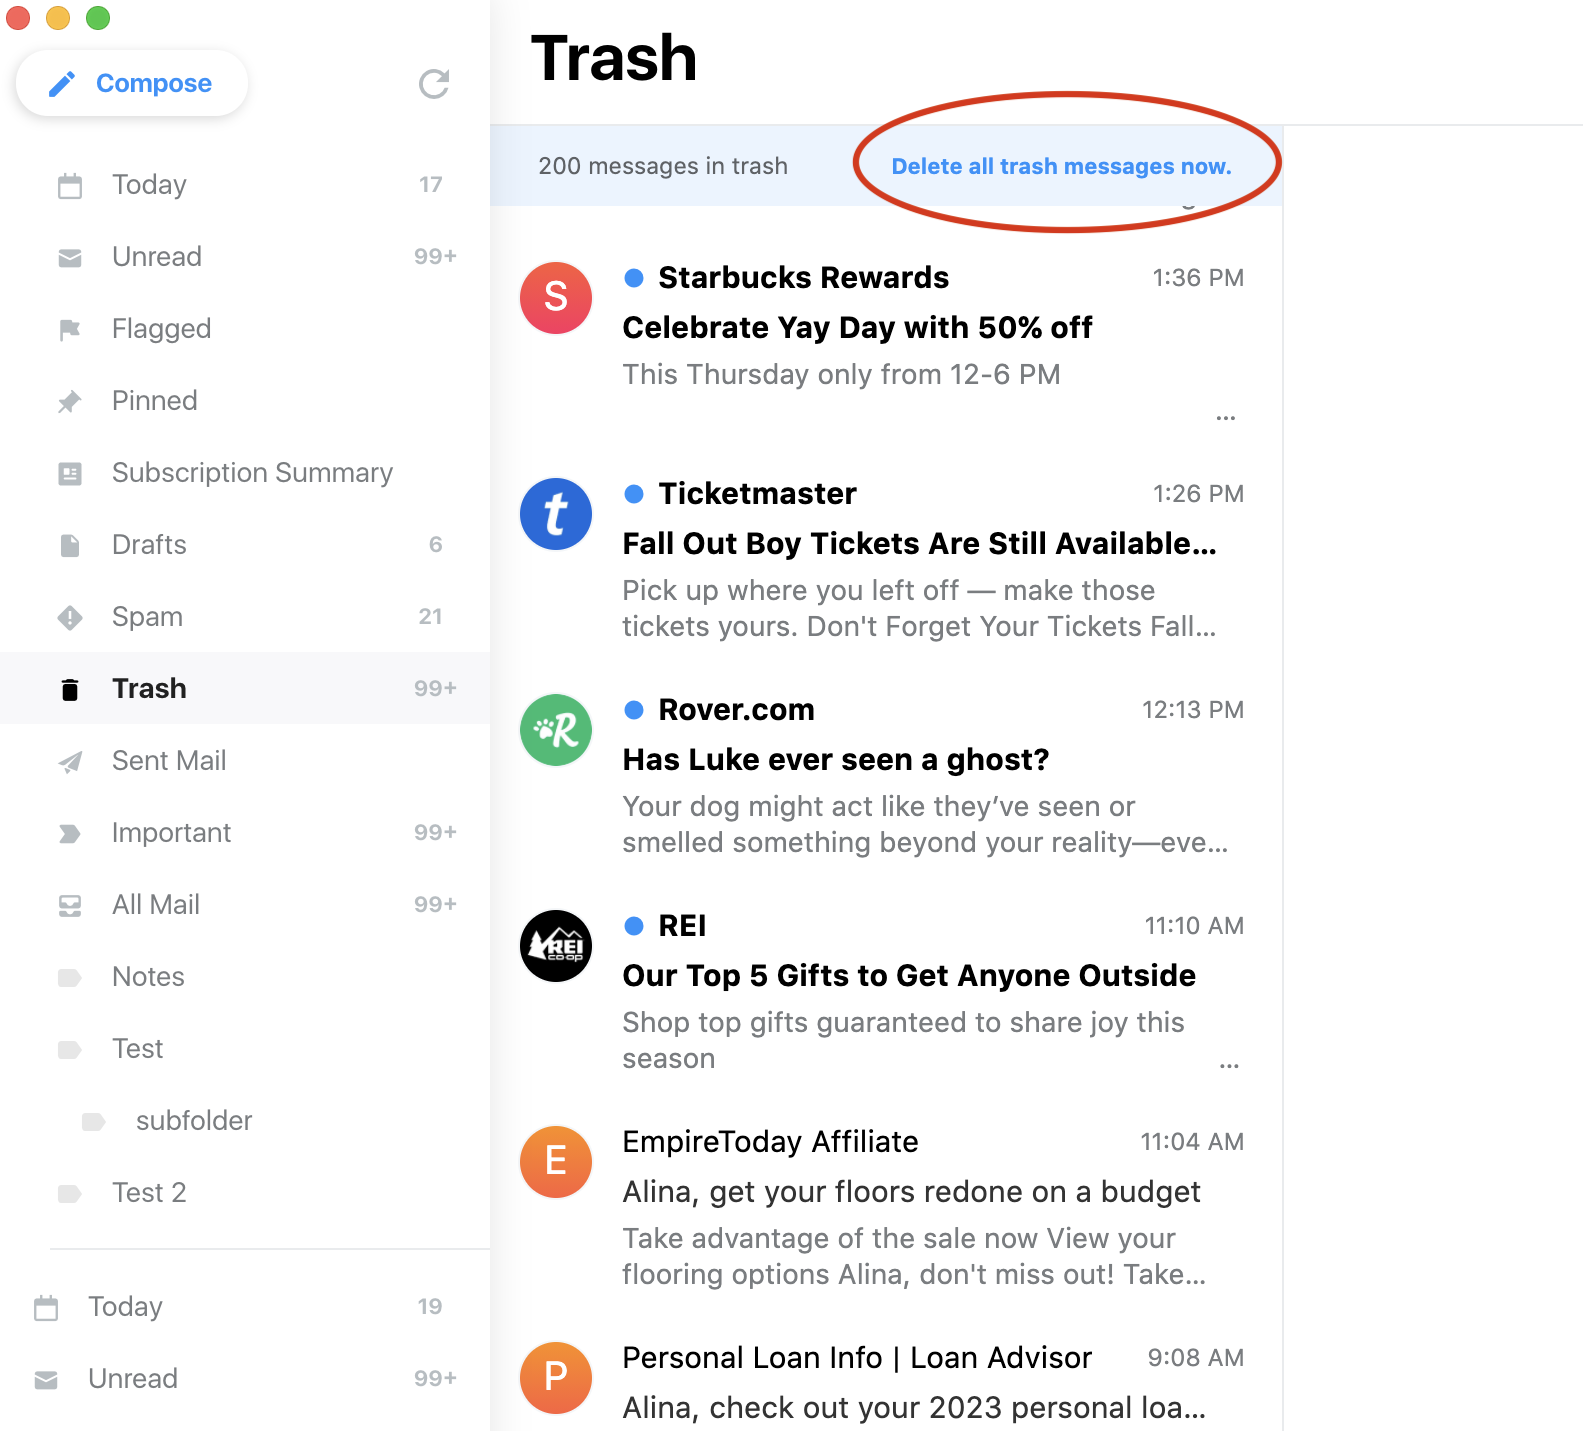Select the subfolder under Test
The image size is (1583, 1431).
(193, 1121)
